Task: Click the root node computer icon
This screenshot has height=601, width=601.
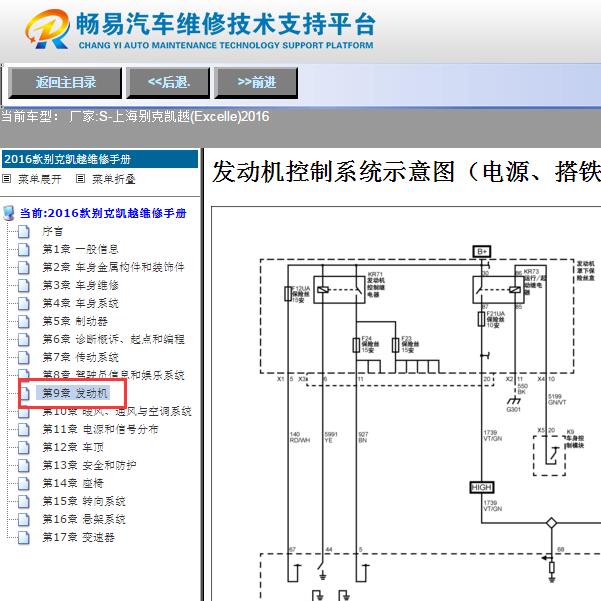Action: [8, 213]
